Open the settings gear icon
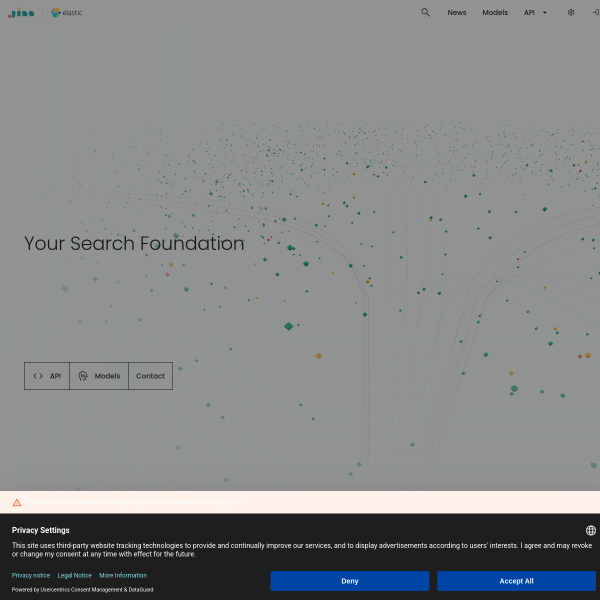 click(x=571, y=13)
